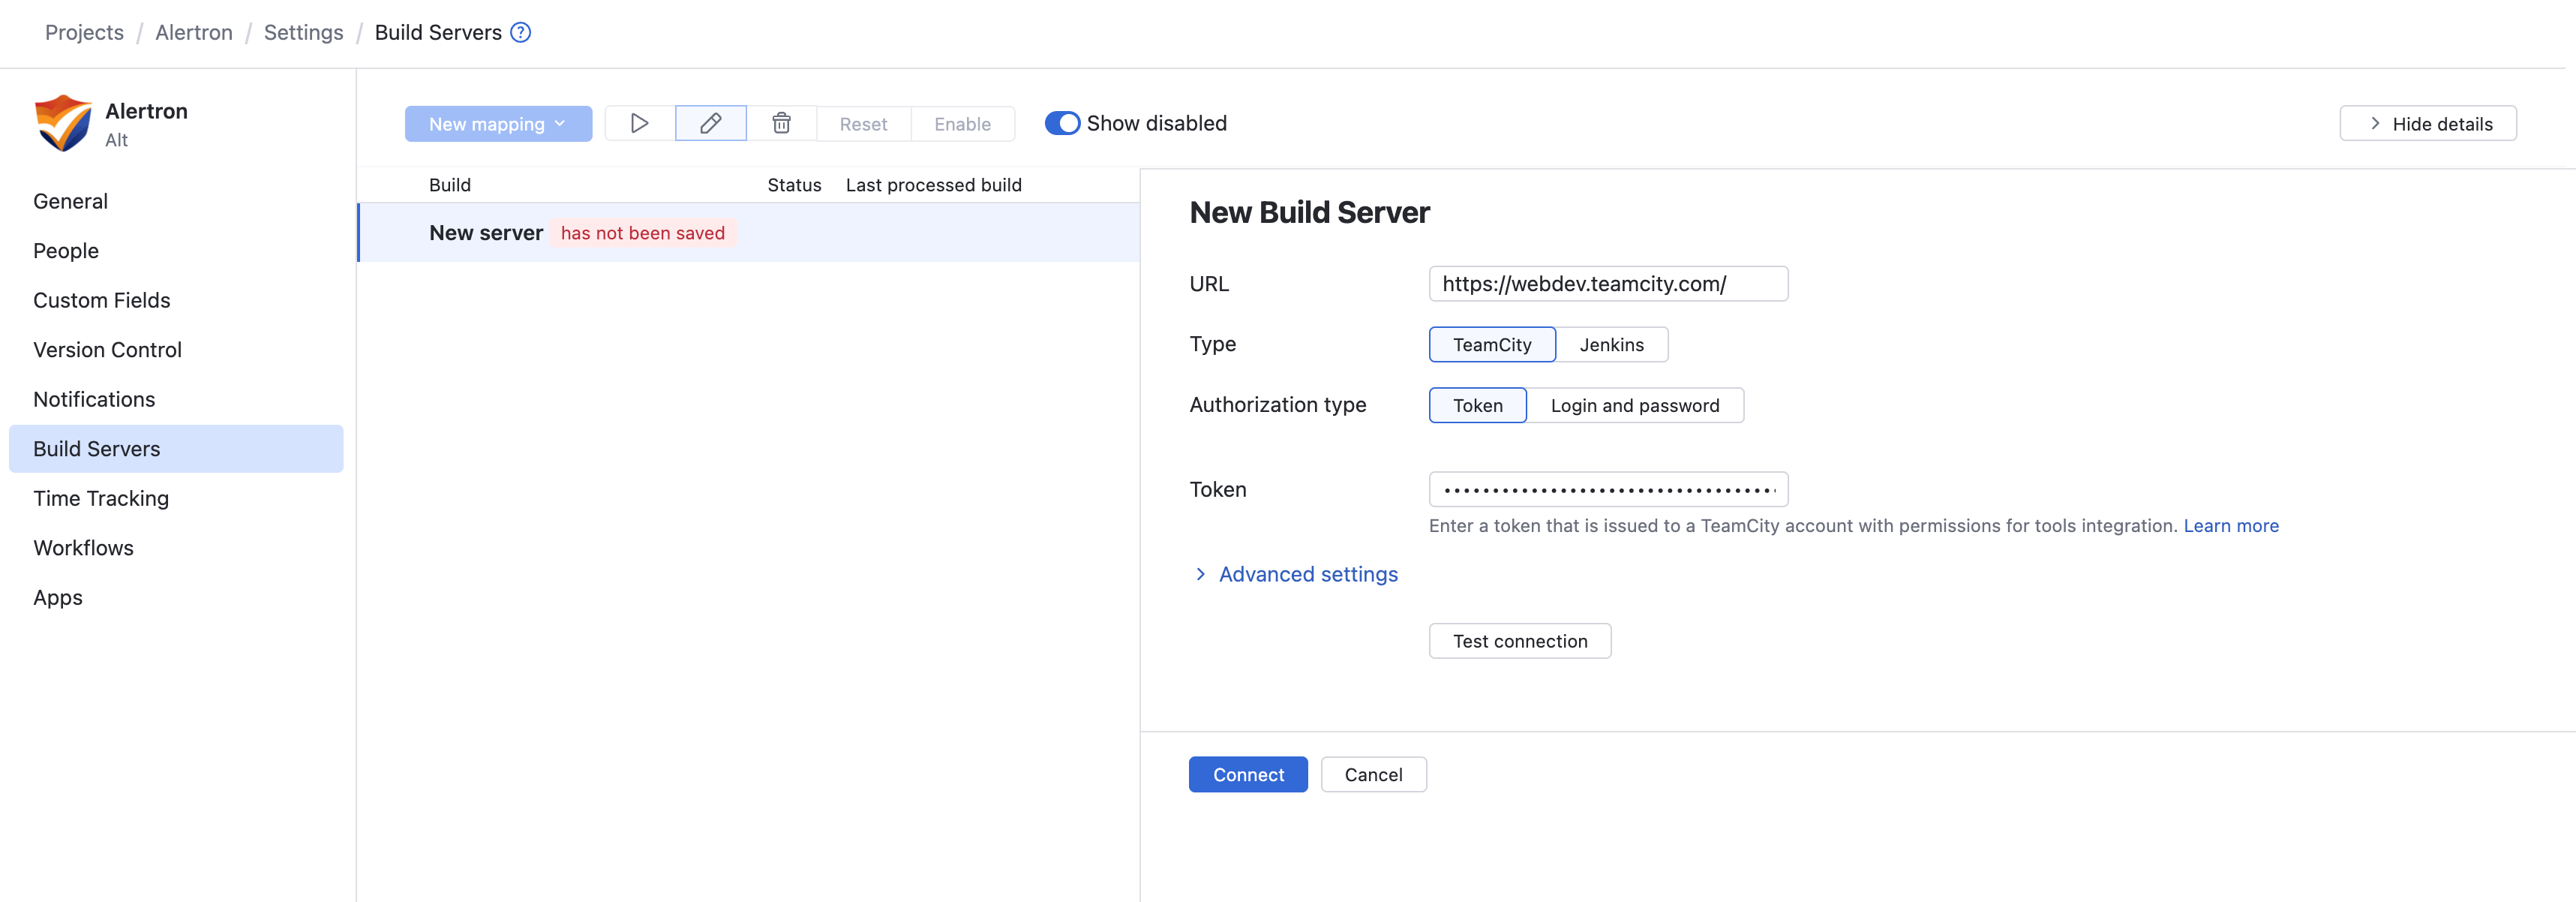
Task: Click the pencil edit icon
Action: (710, 123)
